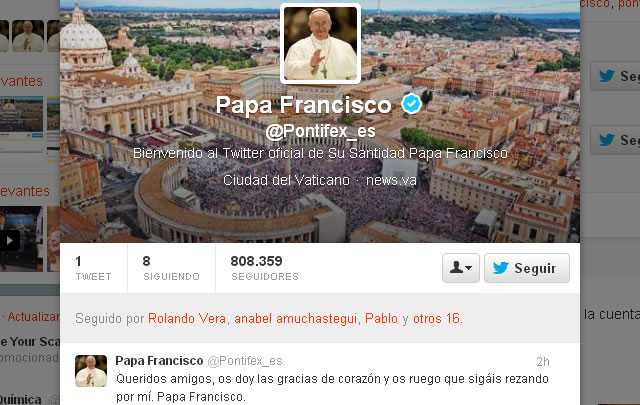This screenshot has height=405, width=640.
Task: Open the Papa Francisco name on the tweet
Action: [159, 361]
